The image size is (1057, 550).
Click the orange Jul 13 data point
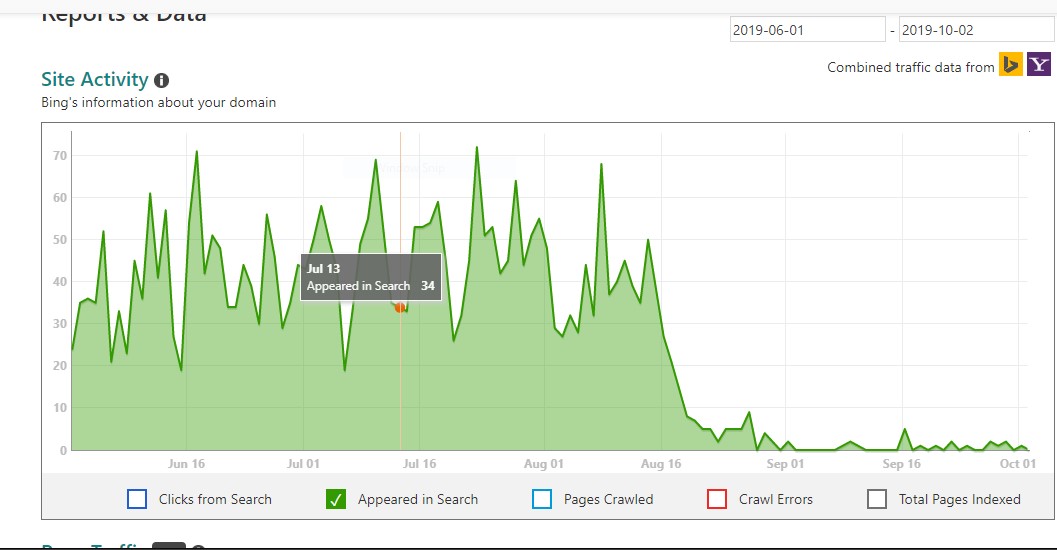click(400, 307)
